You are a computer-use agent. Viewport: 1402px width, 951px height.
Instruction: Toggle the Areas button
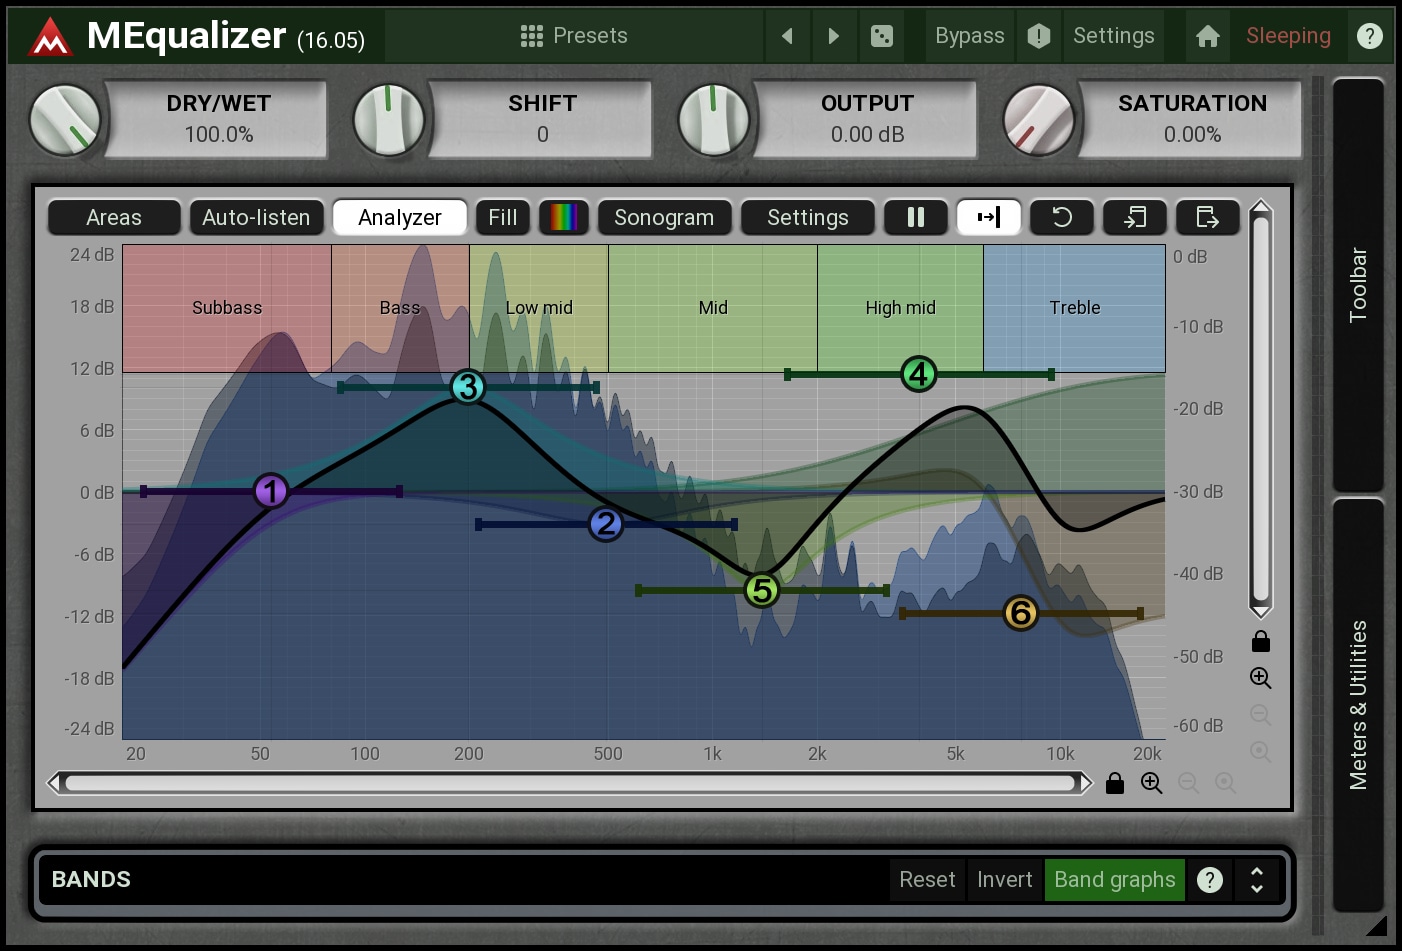[114, 217]
